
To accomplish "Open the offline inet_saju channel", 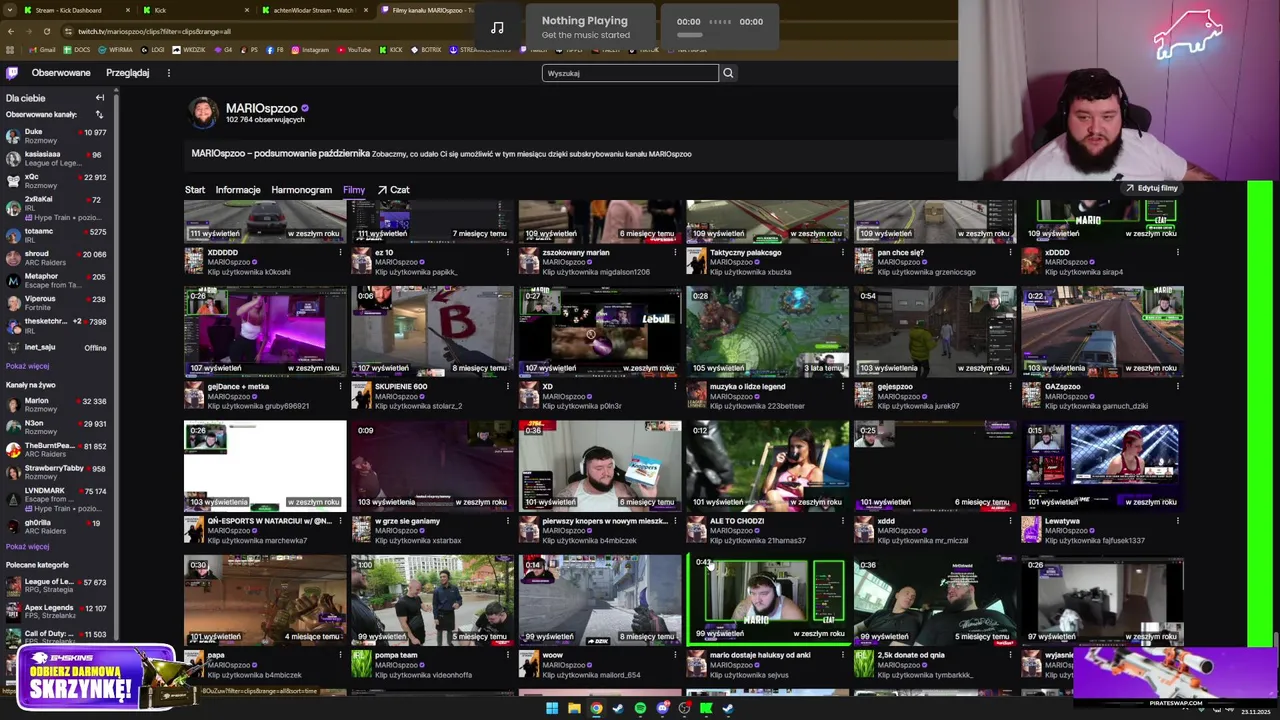I will pyautogui.click(x=59, y=348).
